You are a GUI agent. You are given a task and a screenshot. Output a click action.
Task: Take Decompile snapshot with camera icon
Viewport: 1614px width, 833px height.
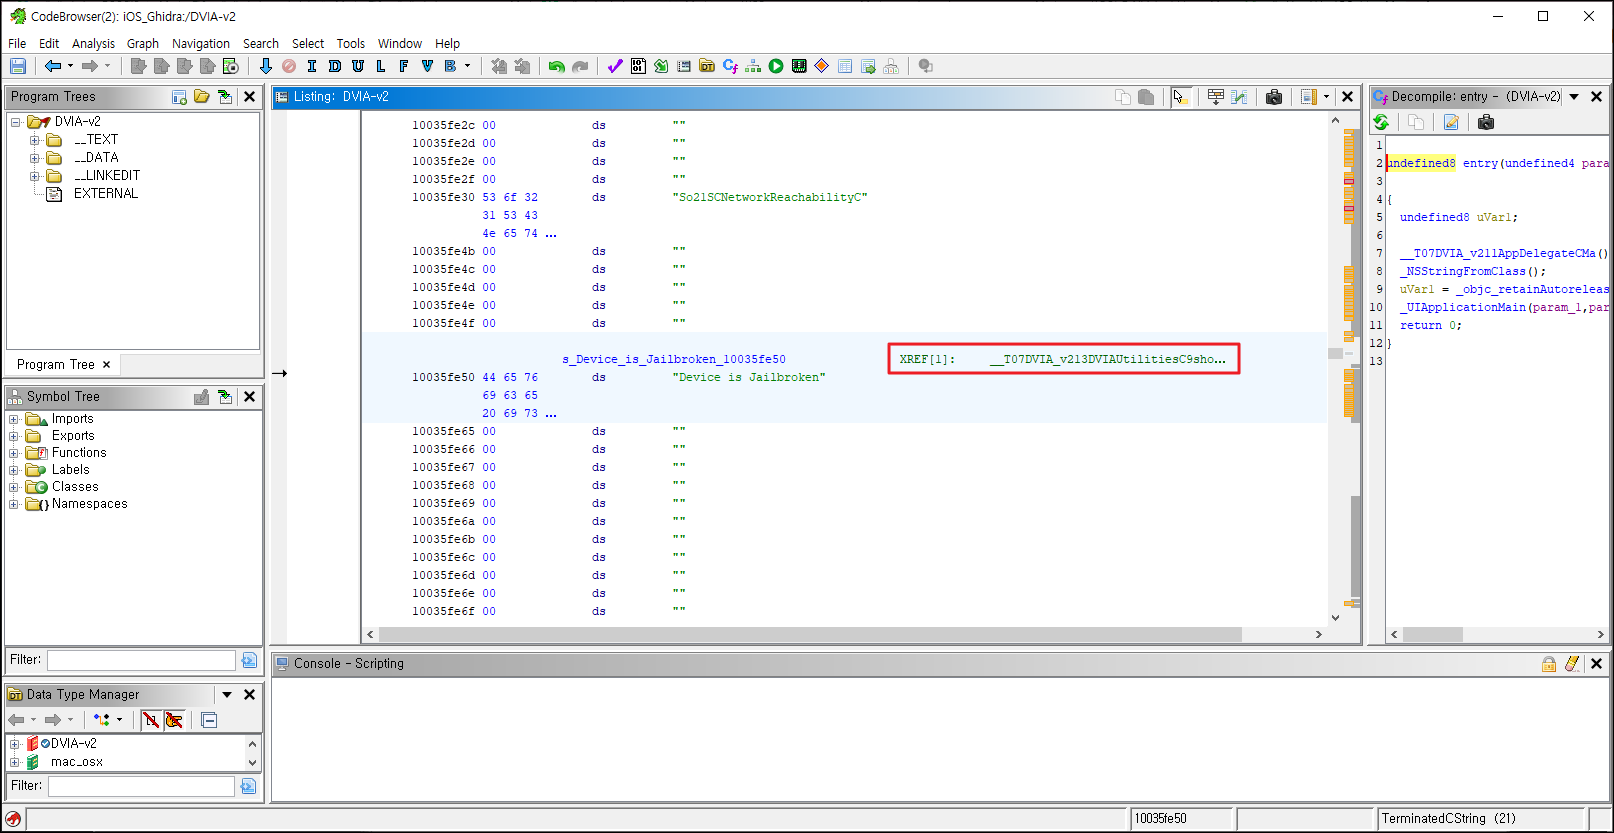(1486, 122)
